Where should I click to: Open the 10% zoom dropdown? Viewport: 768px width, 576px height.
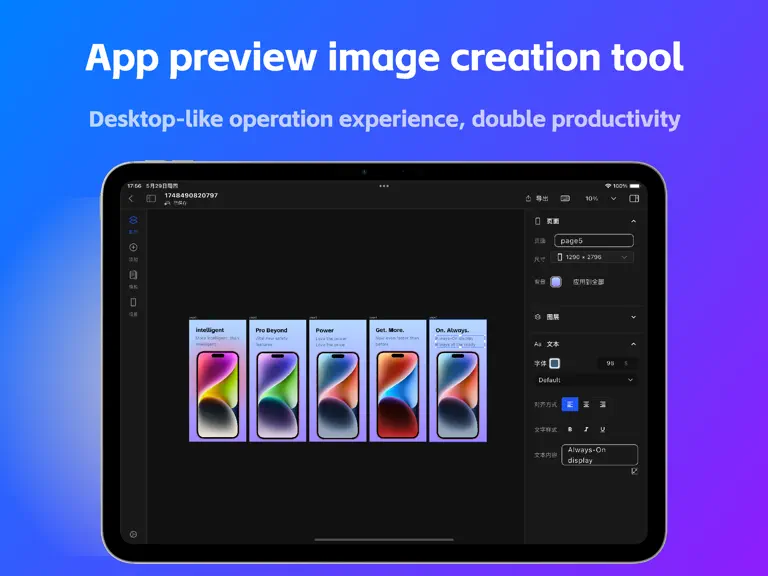600,198
